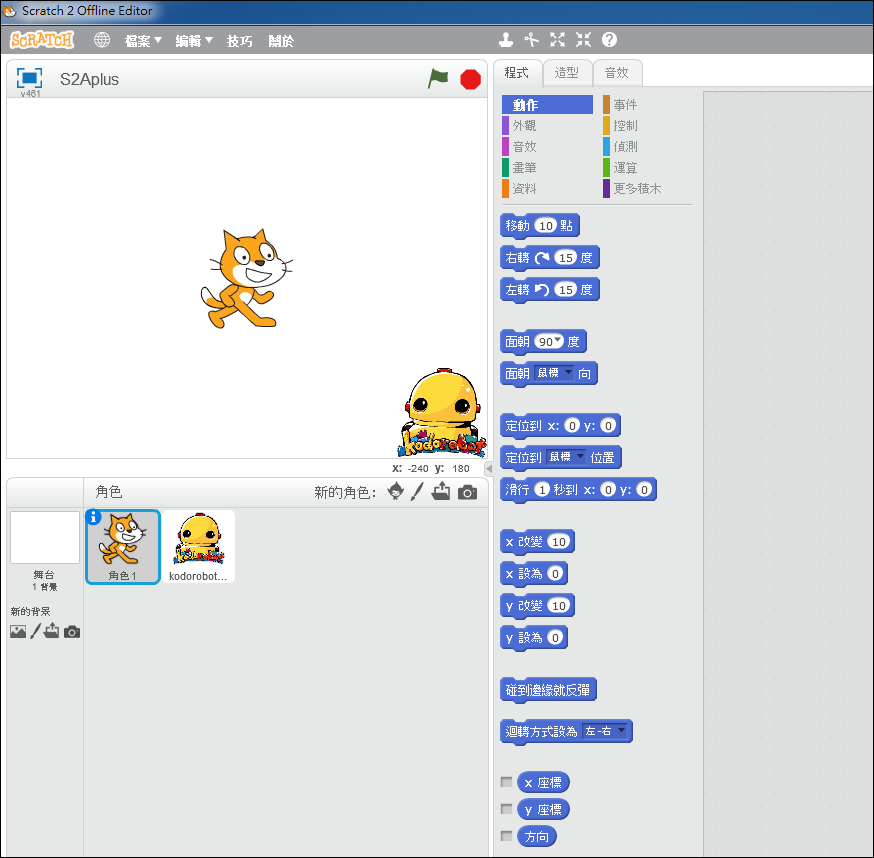Click the seconds field in 滑行 block
The width and height of the screenshot is (874, 858).
541,489
